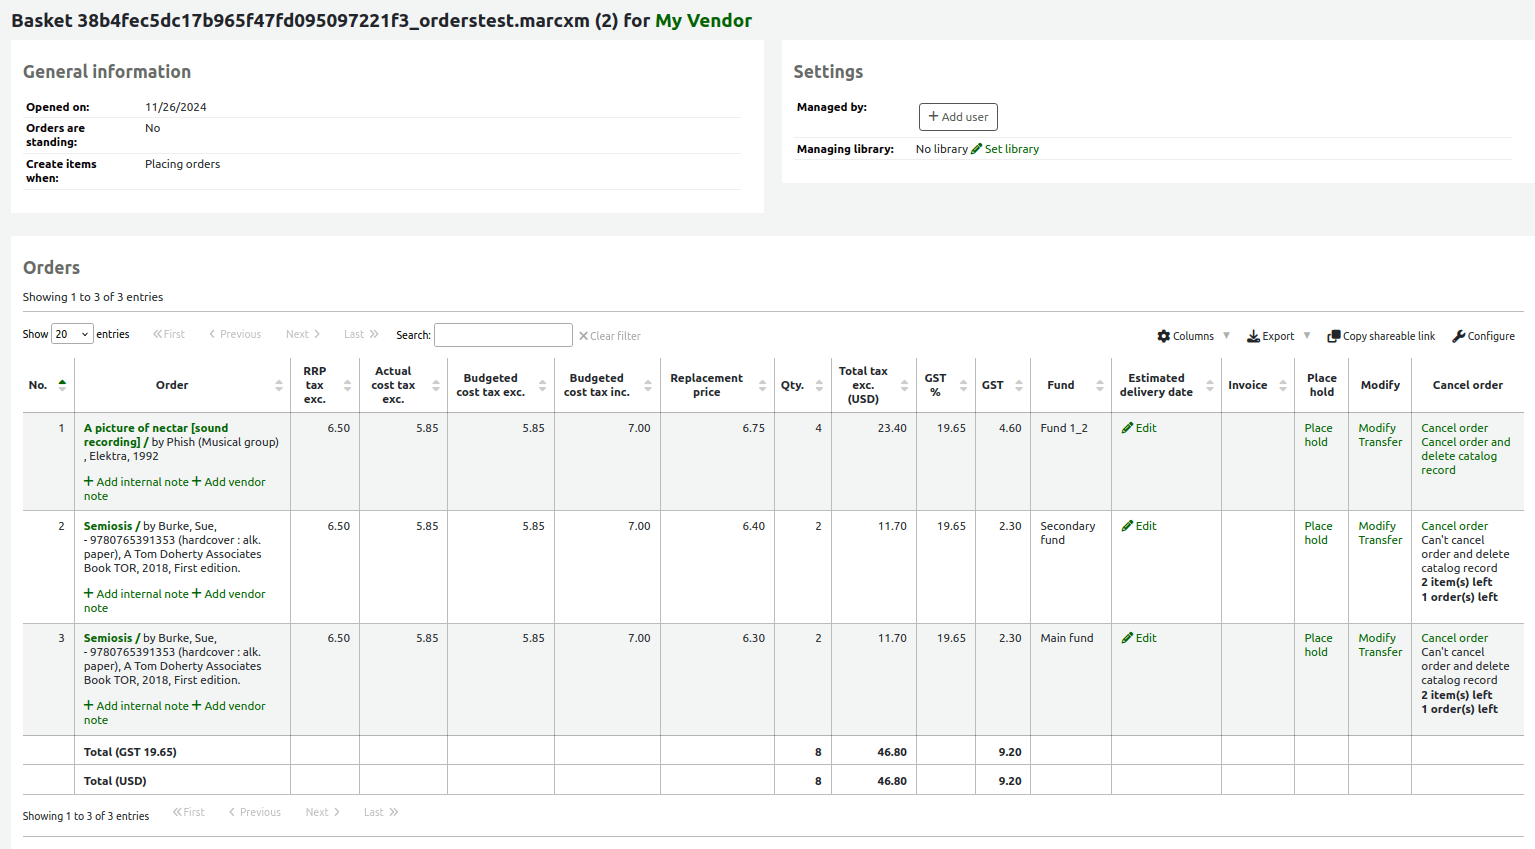Screen dimensions: 1535x849
Task: Cancel order and delete catalog record
Action: pyautogui.click(x=1466, y=456)
